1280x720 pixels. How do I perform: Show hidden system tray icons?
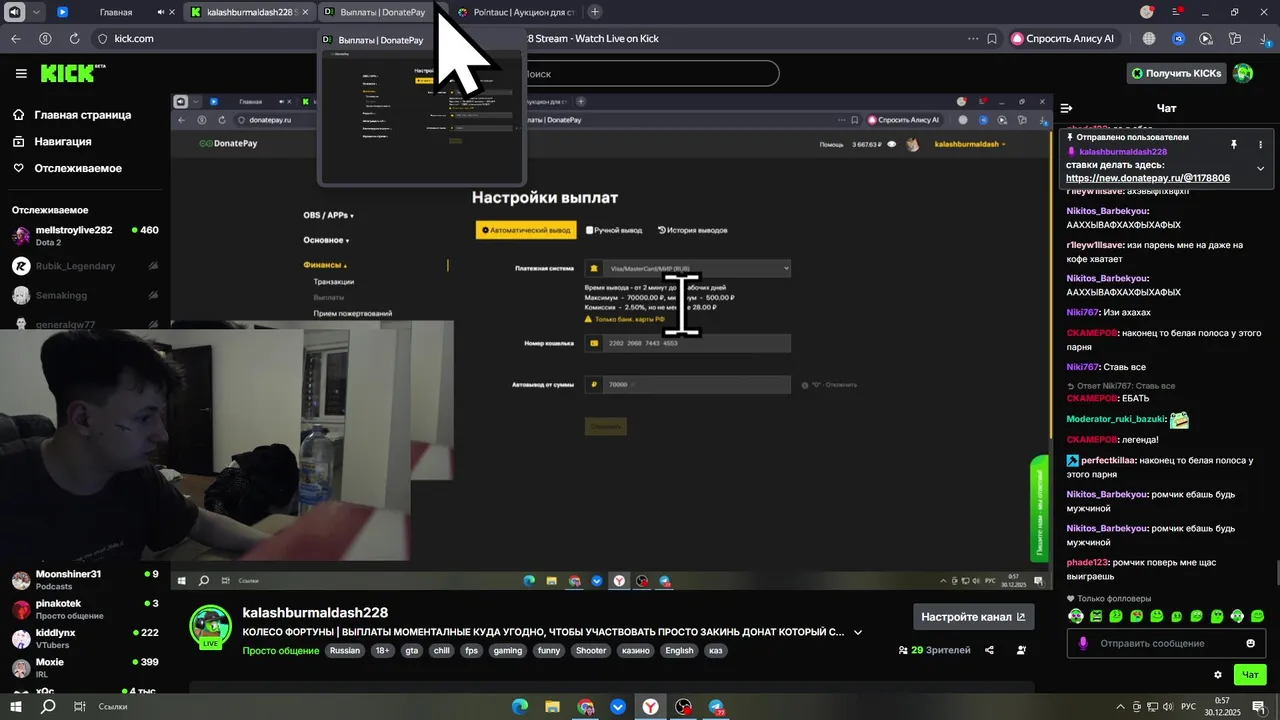click(x=1120, y=707)
